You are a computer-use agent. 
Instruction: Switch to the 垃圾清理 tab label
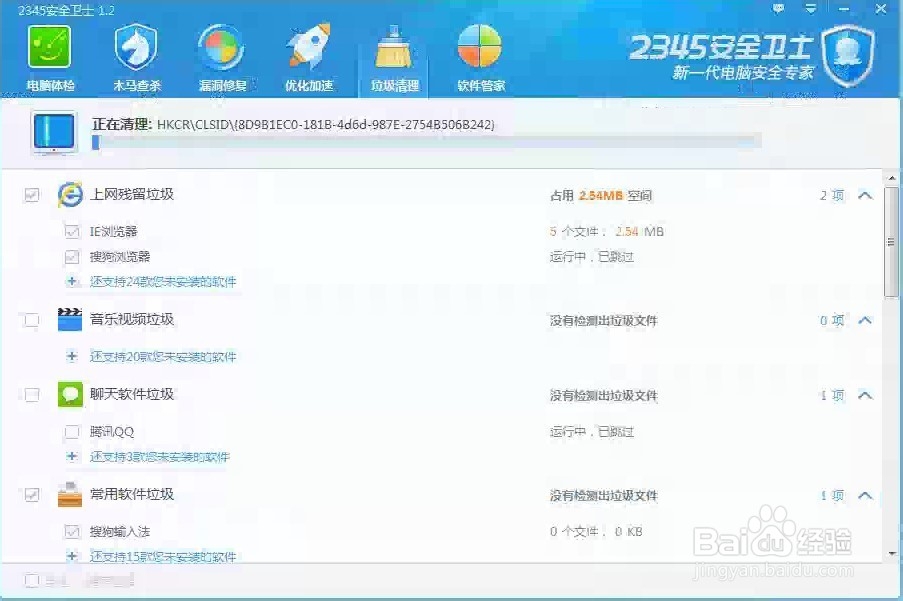tap(395, 86)
